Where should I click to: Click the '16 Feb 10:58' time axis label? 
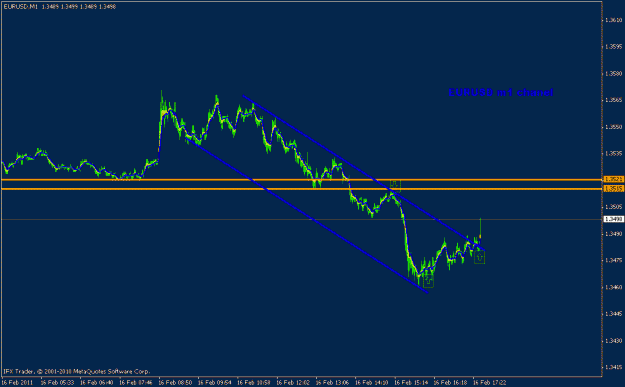254,383
